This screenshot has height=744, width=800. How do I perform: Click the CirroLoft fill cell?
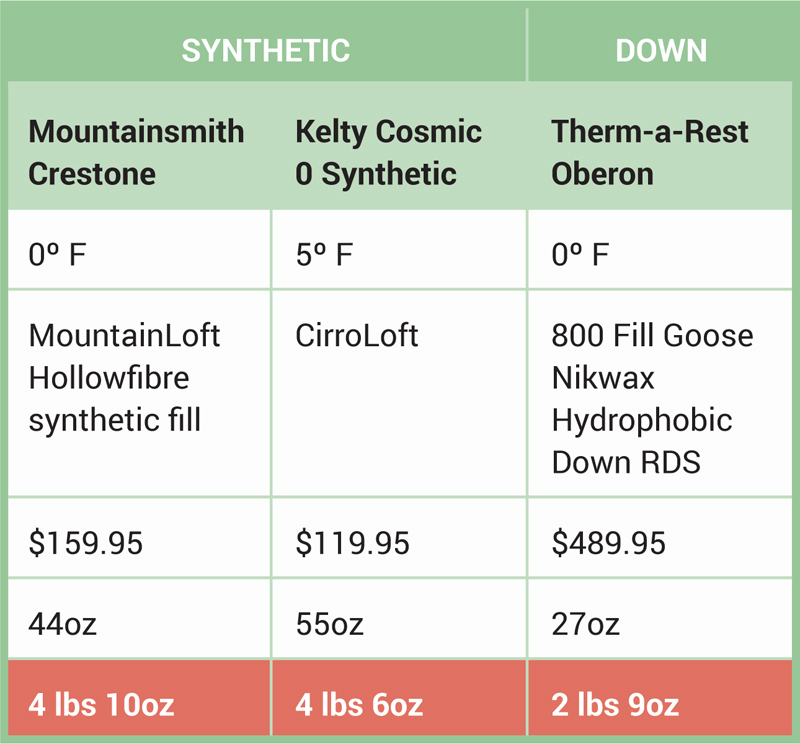tap(399, 393)
